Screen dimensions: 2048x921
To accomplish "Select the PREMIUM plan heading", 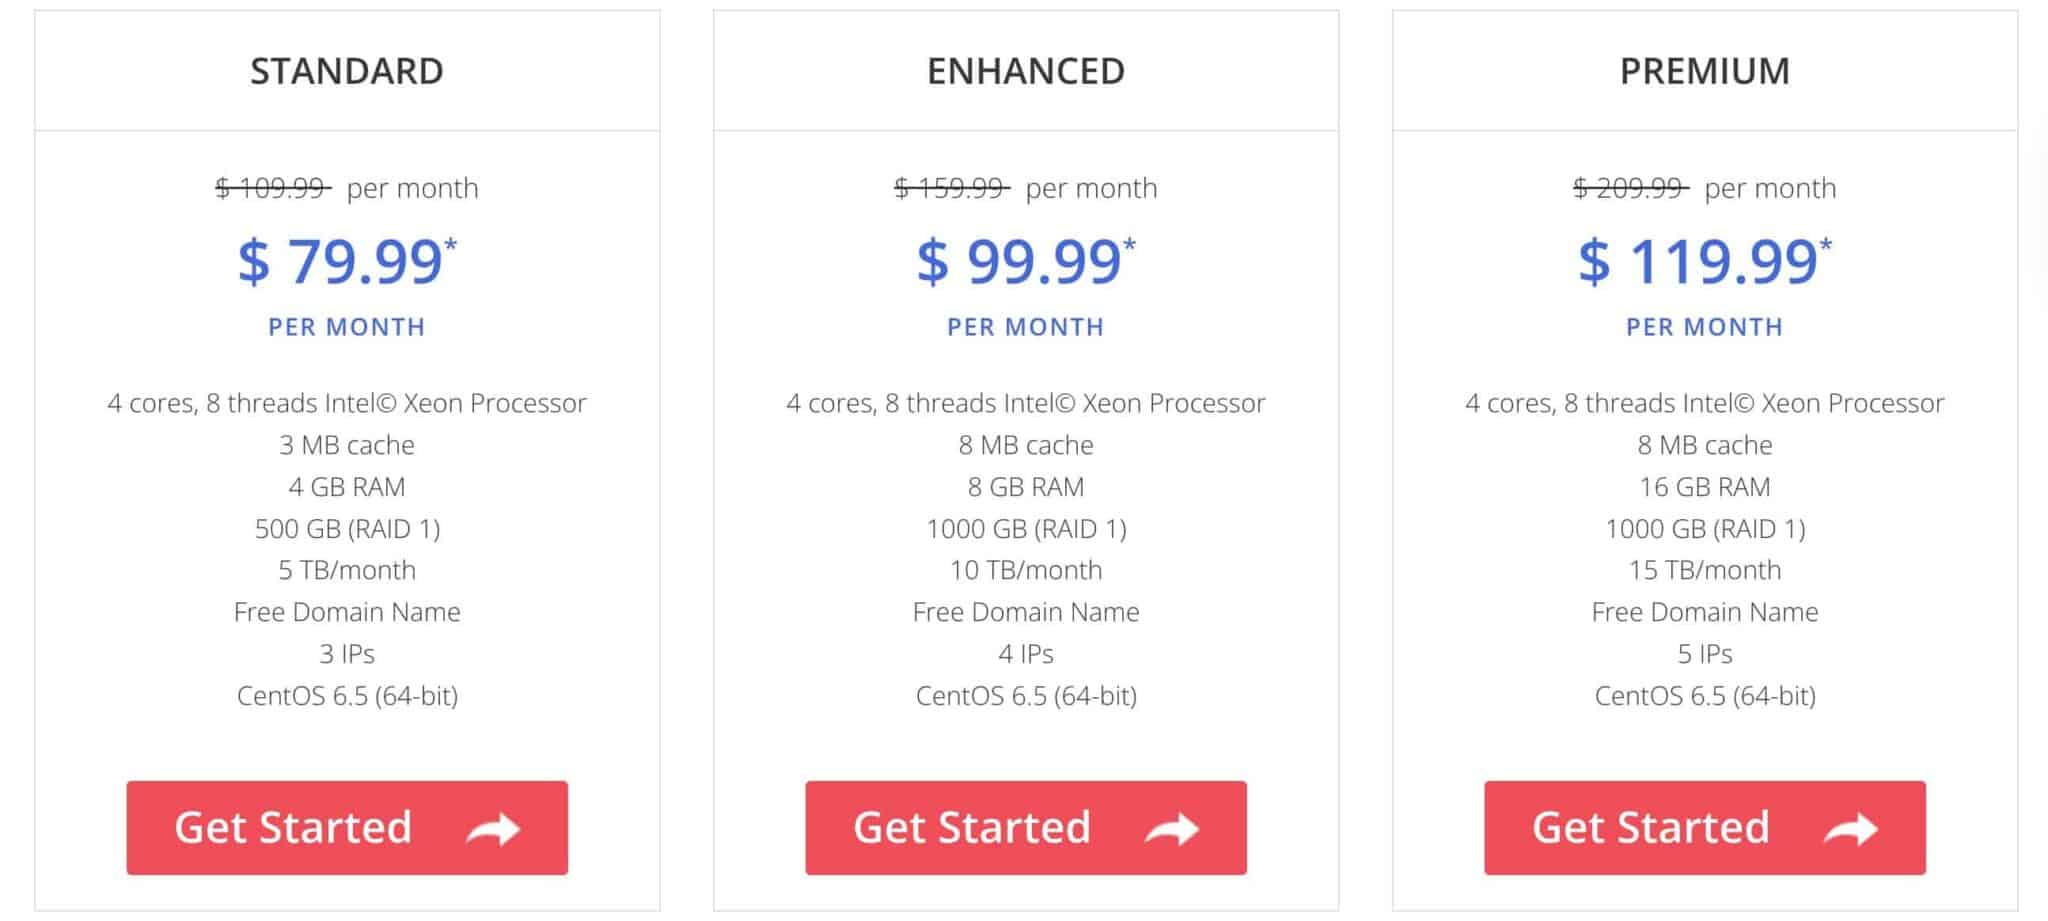I will coord(1705,71).
